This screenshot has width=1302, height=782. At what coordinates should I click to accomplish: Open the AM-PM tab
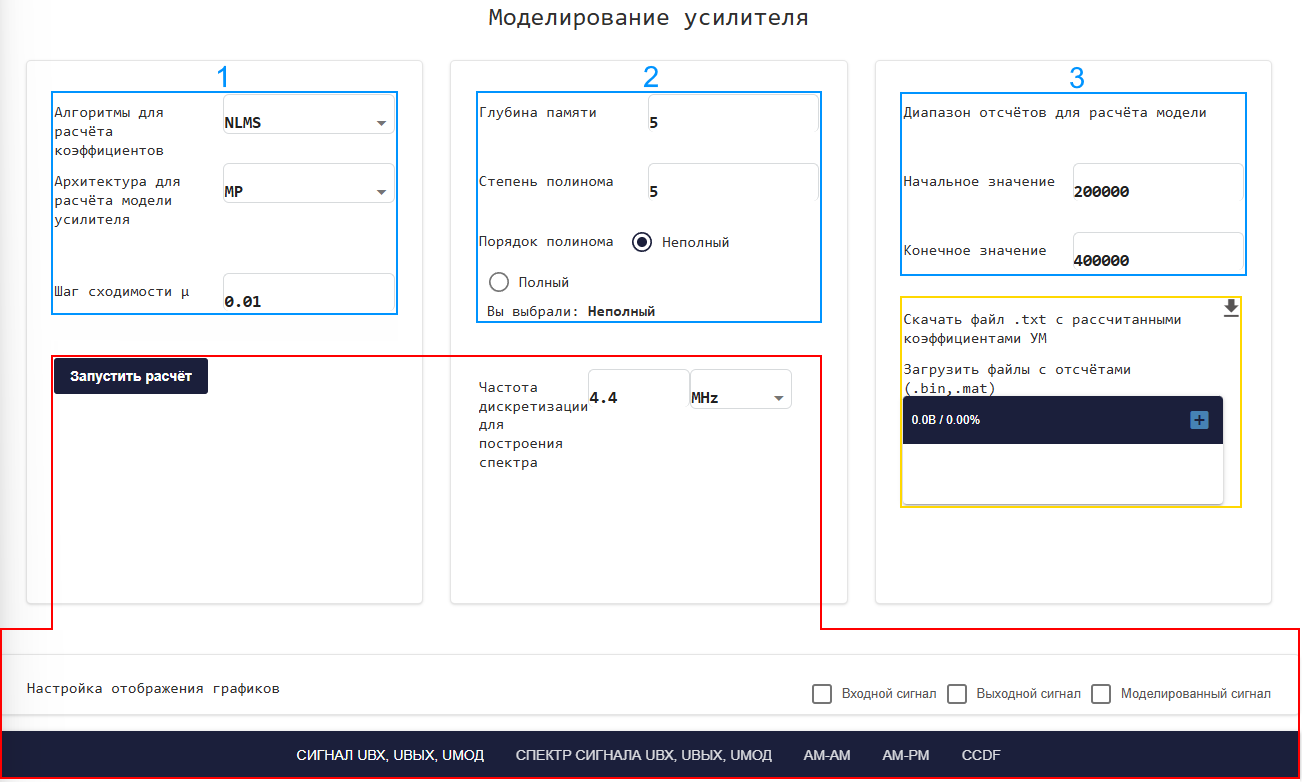pos(906,755)
